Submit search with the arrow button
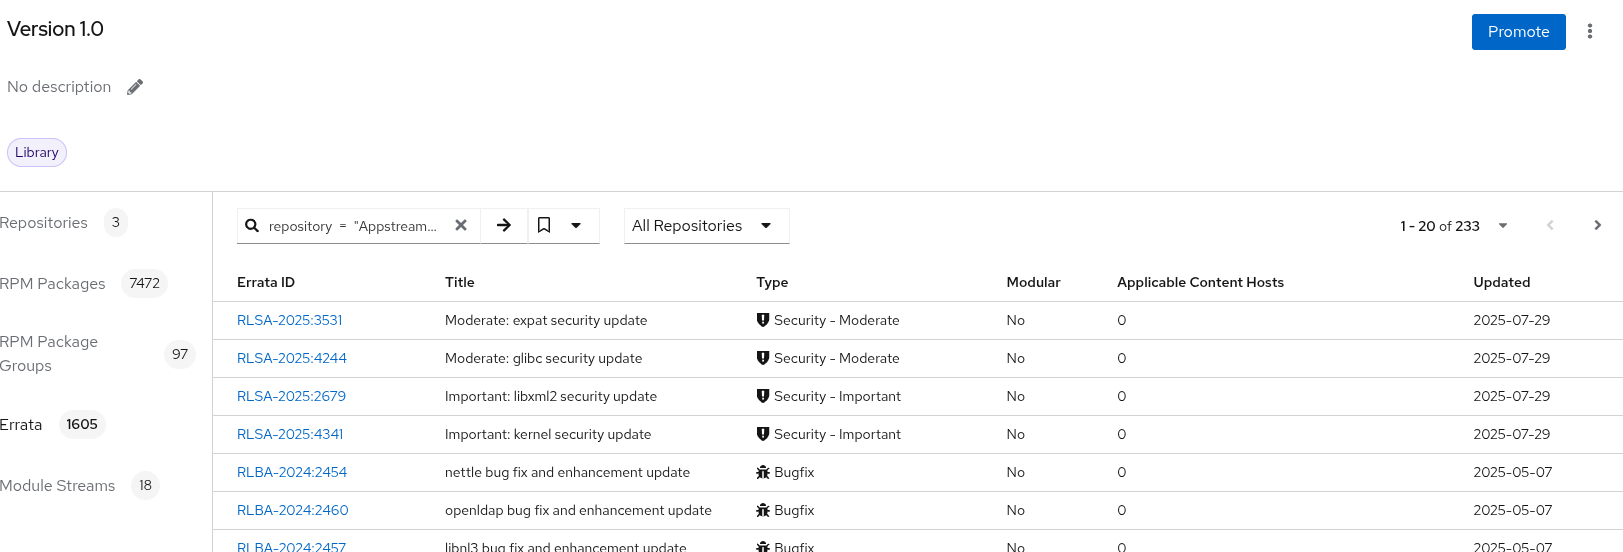1623x552 pixels. 504,226
